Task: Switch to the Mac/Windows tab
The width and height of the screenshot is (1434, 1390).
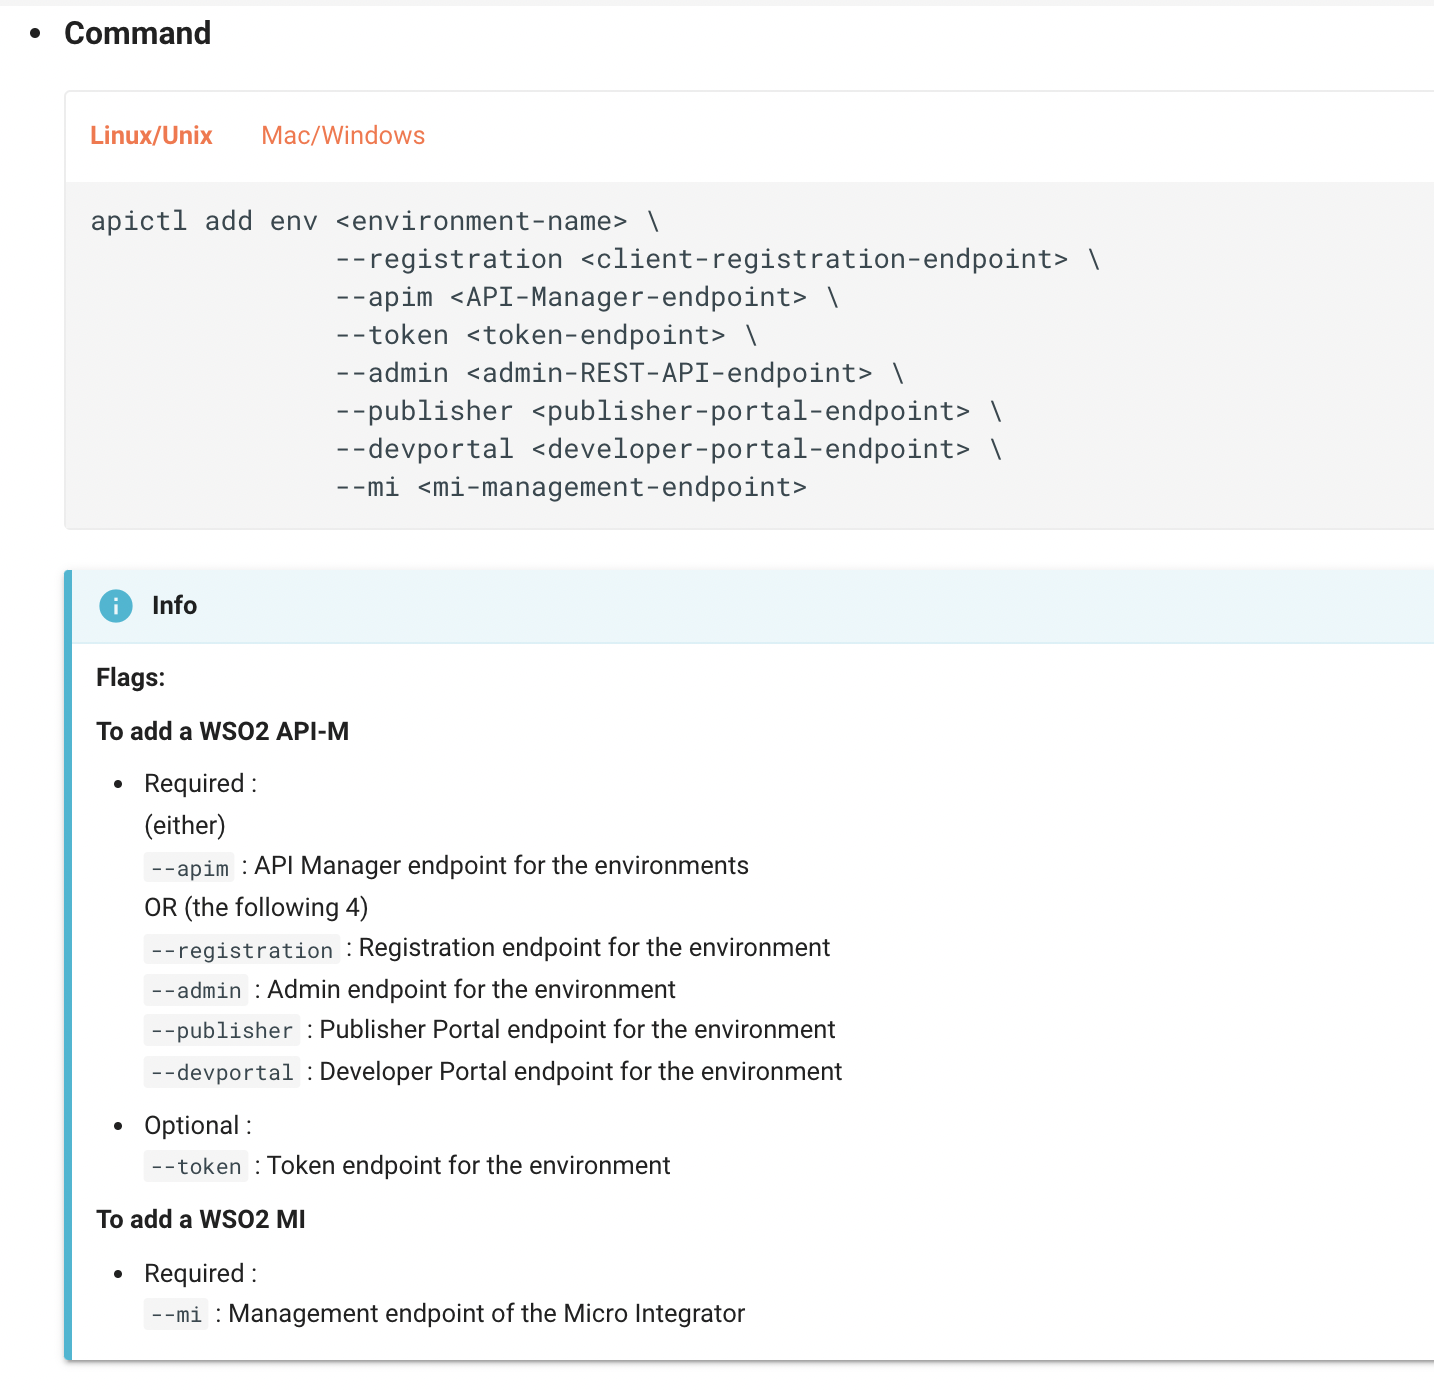Action: [342, 135]
